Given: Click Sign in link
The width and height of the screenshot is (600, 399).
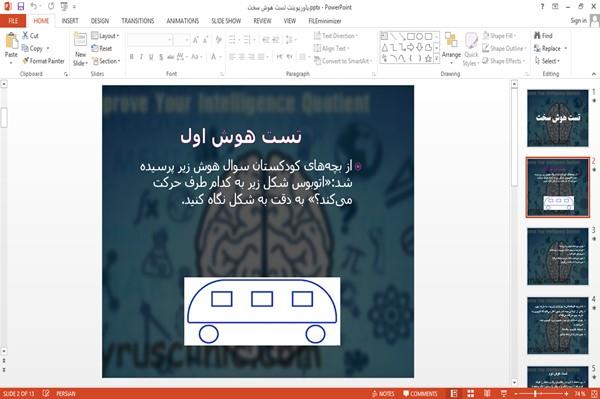Looking at the screenshot, I should click(578, 21).
